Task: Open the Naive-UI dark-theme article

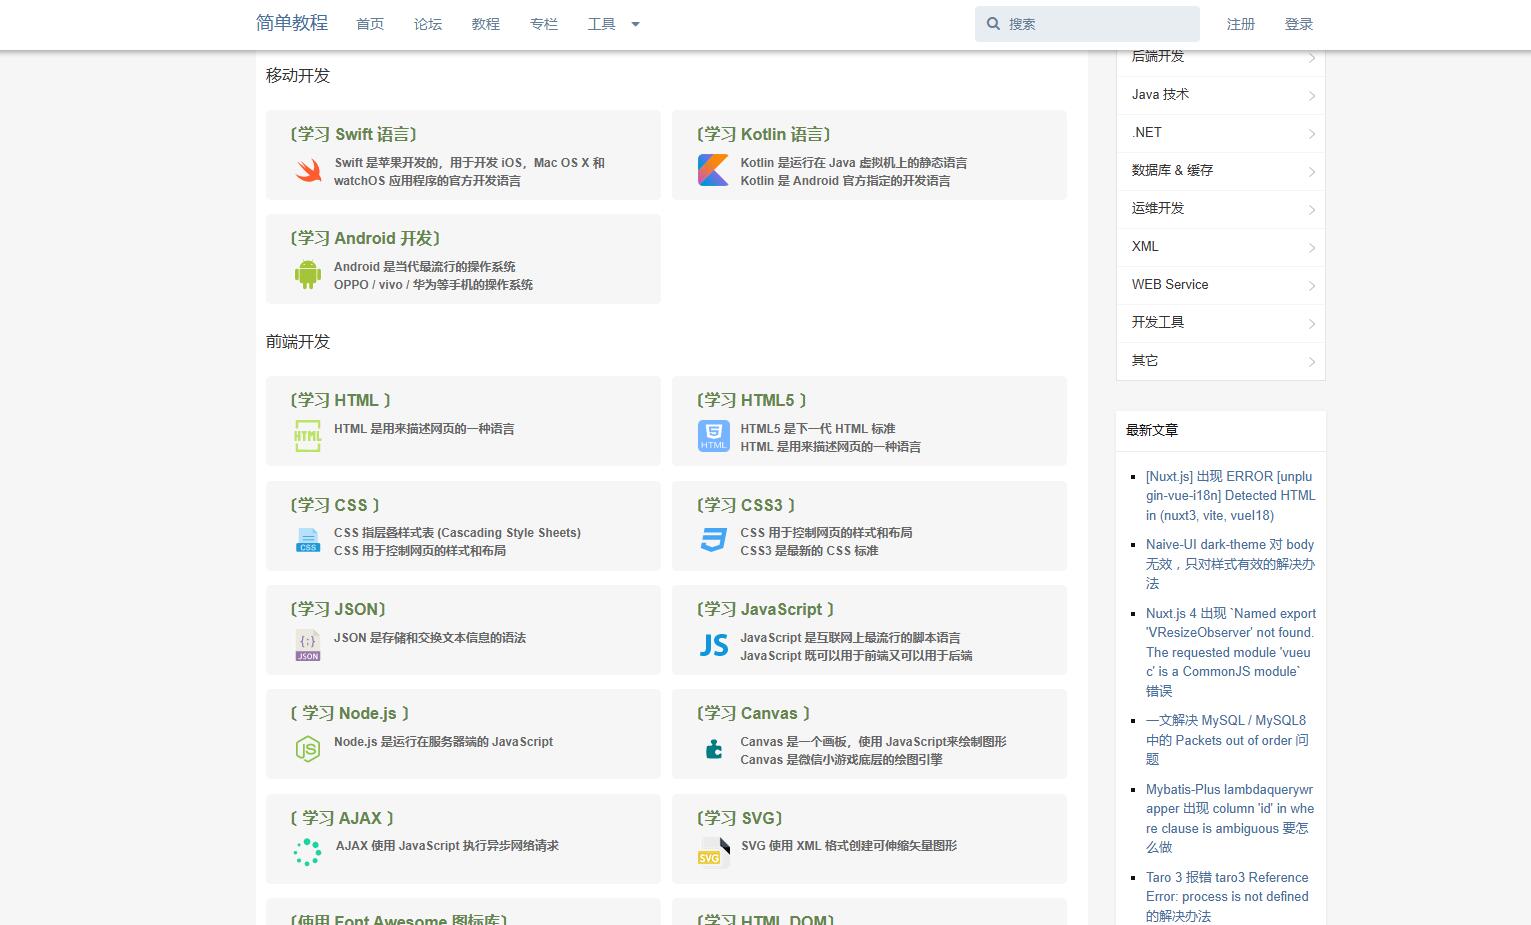Action: click(x=1230, y=564)
